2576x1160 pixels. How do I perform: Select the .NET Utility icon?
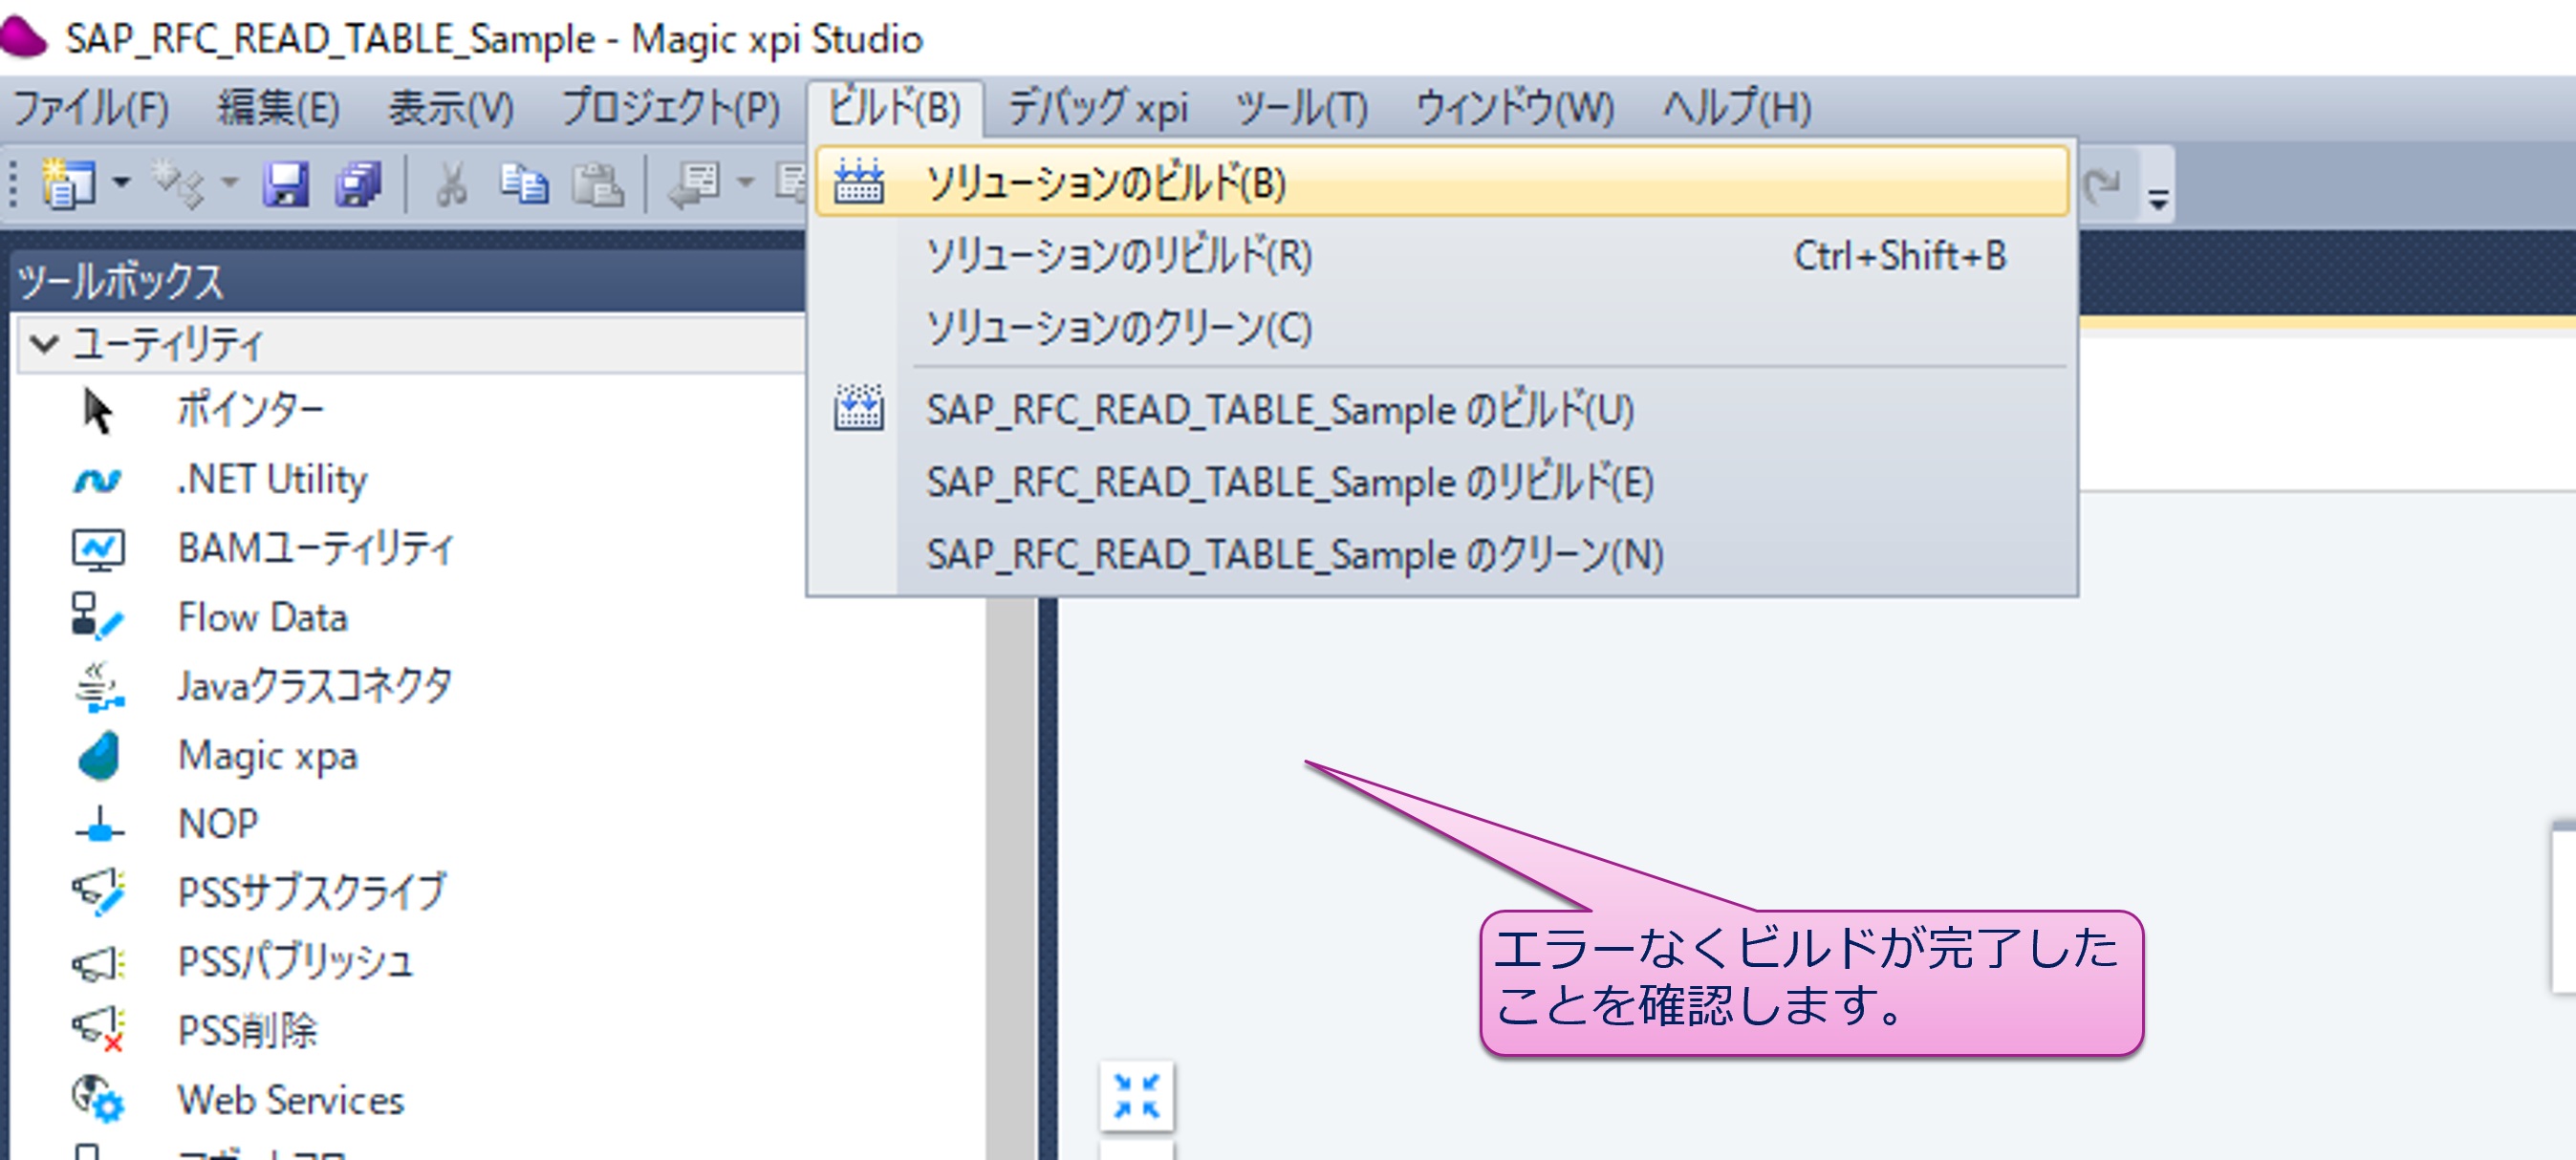(98, 481)
